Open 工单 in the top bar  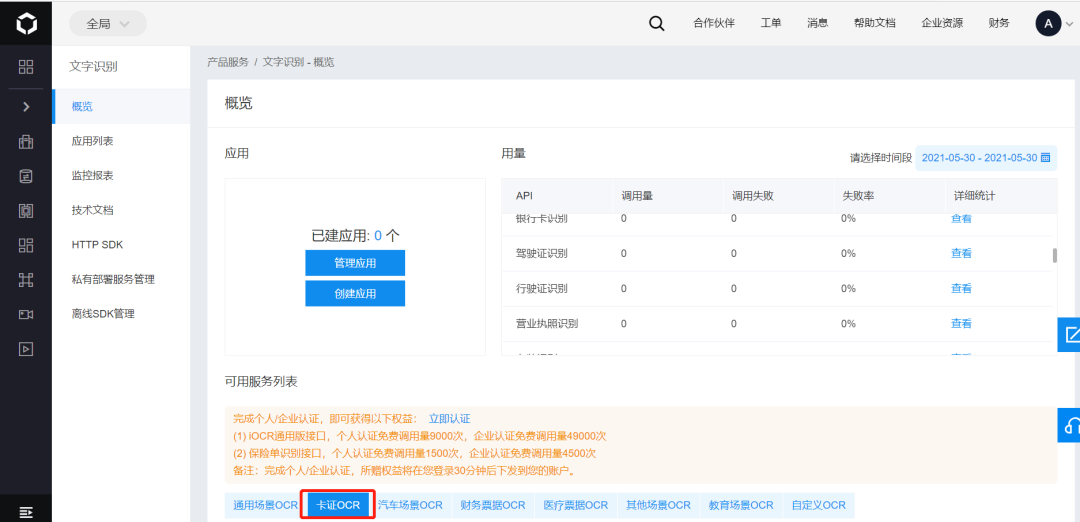(771, 23)
